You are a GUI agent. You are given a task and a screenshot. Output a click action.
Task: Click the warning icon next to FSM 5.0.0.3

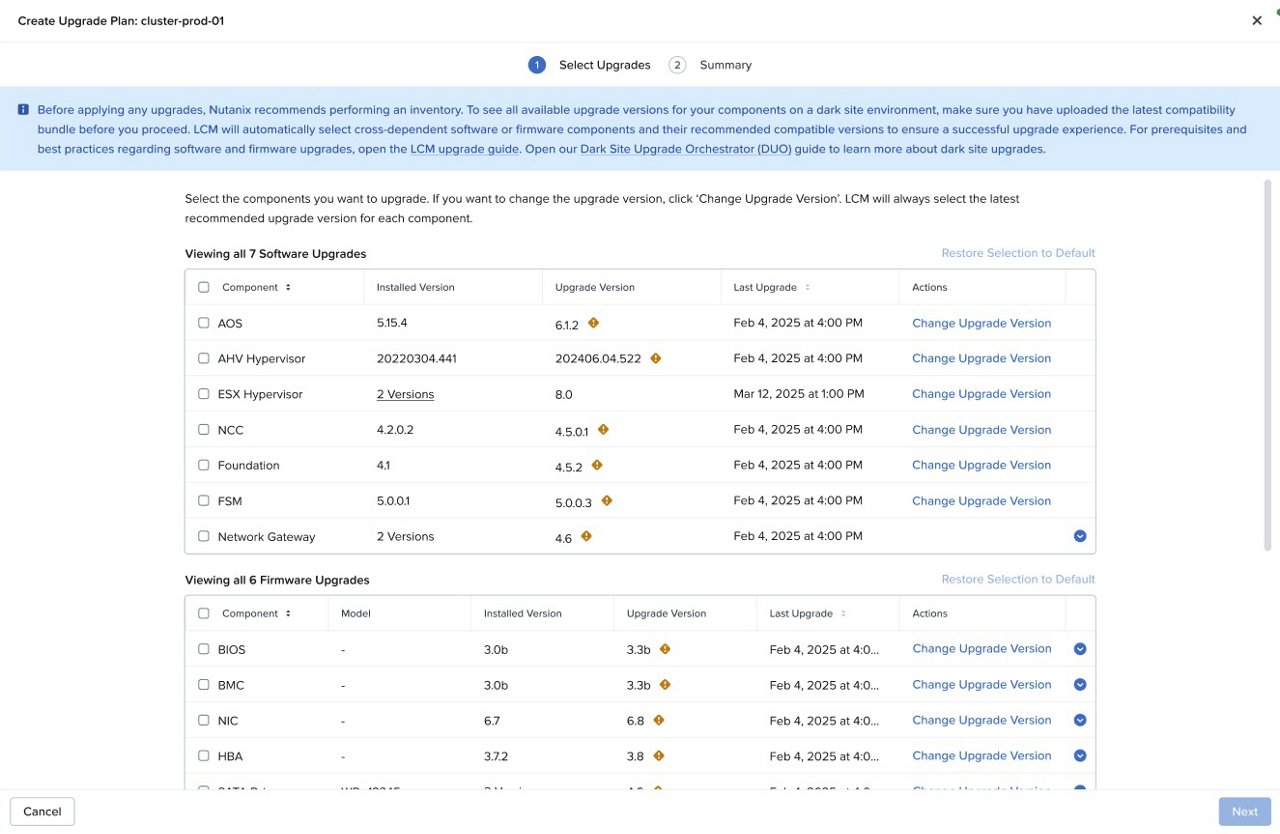click(x=607, y=501)
